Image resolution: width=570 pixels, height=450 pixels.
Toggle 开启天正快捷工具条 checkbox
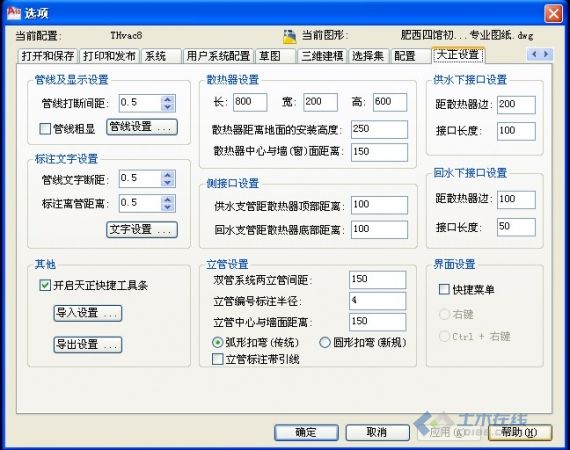pos(45,285)
